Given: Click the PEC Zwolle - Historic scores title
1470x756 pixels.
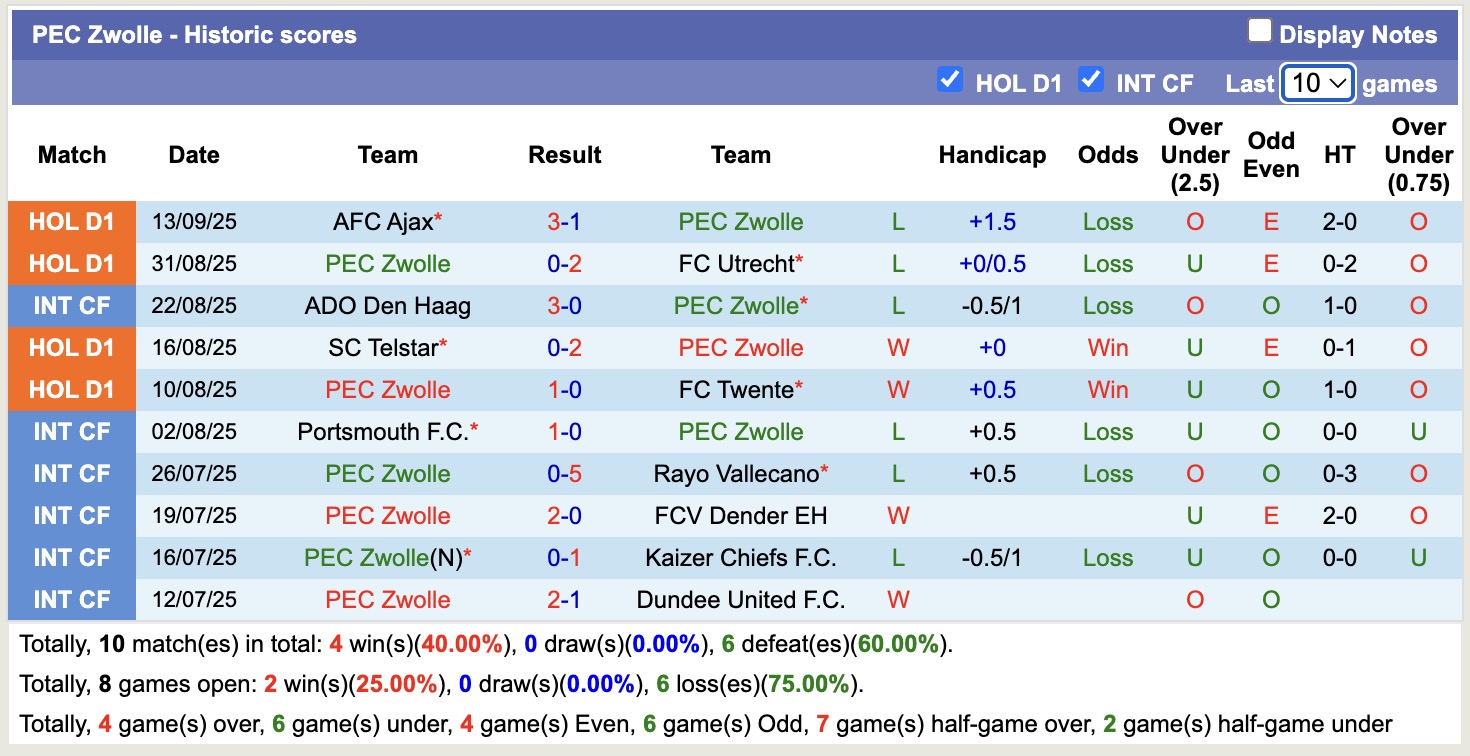Looking at the screenshot, I should [194, 34].
